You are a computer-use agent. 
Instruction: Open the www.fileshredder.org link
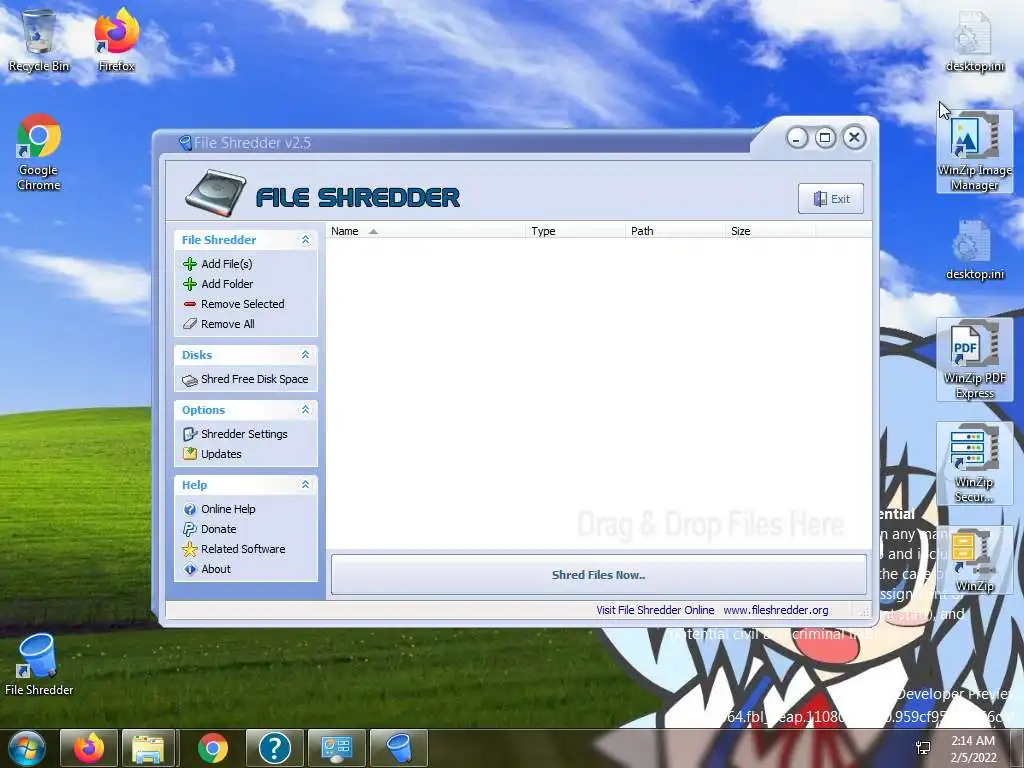(x=776, y=610)
